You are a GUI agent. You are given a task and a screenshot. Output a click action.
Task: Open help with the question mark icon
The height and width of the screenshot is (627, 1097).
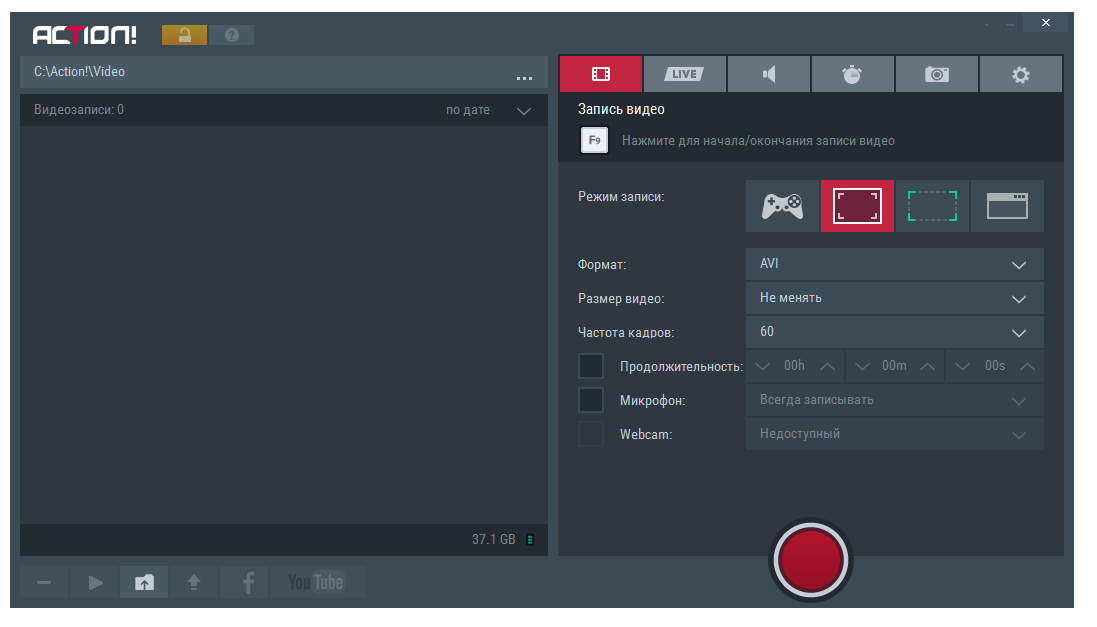tap(231, 36)
